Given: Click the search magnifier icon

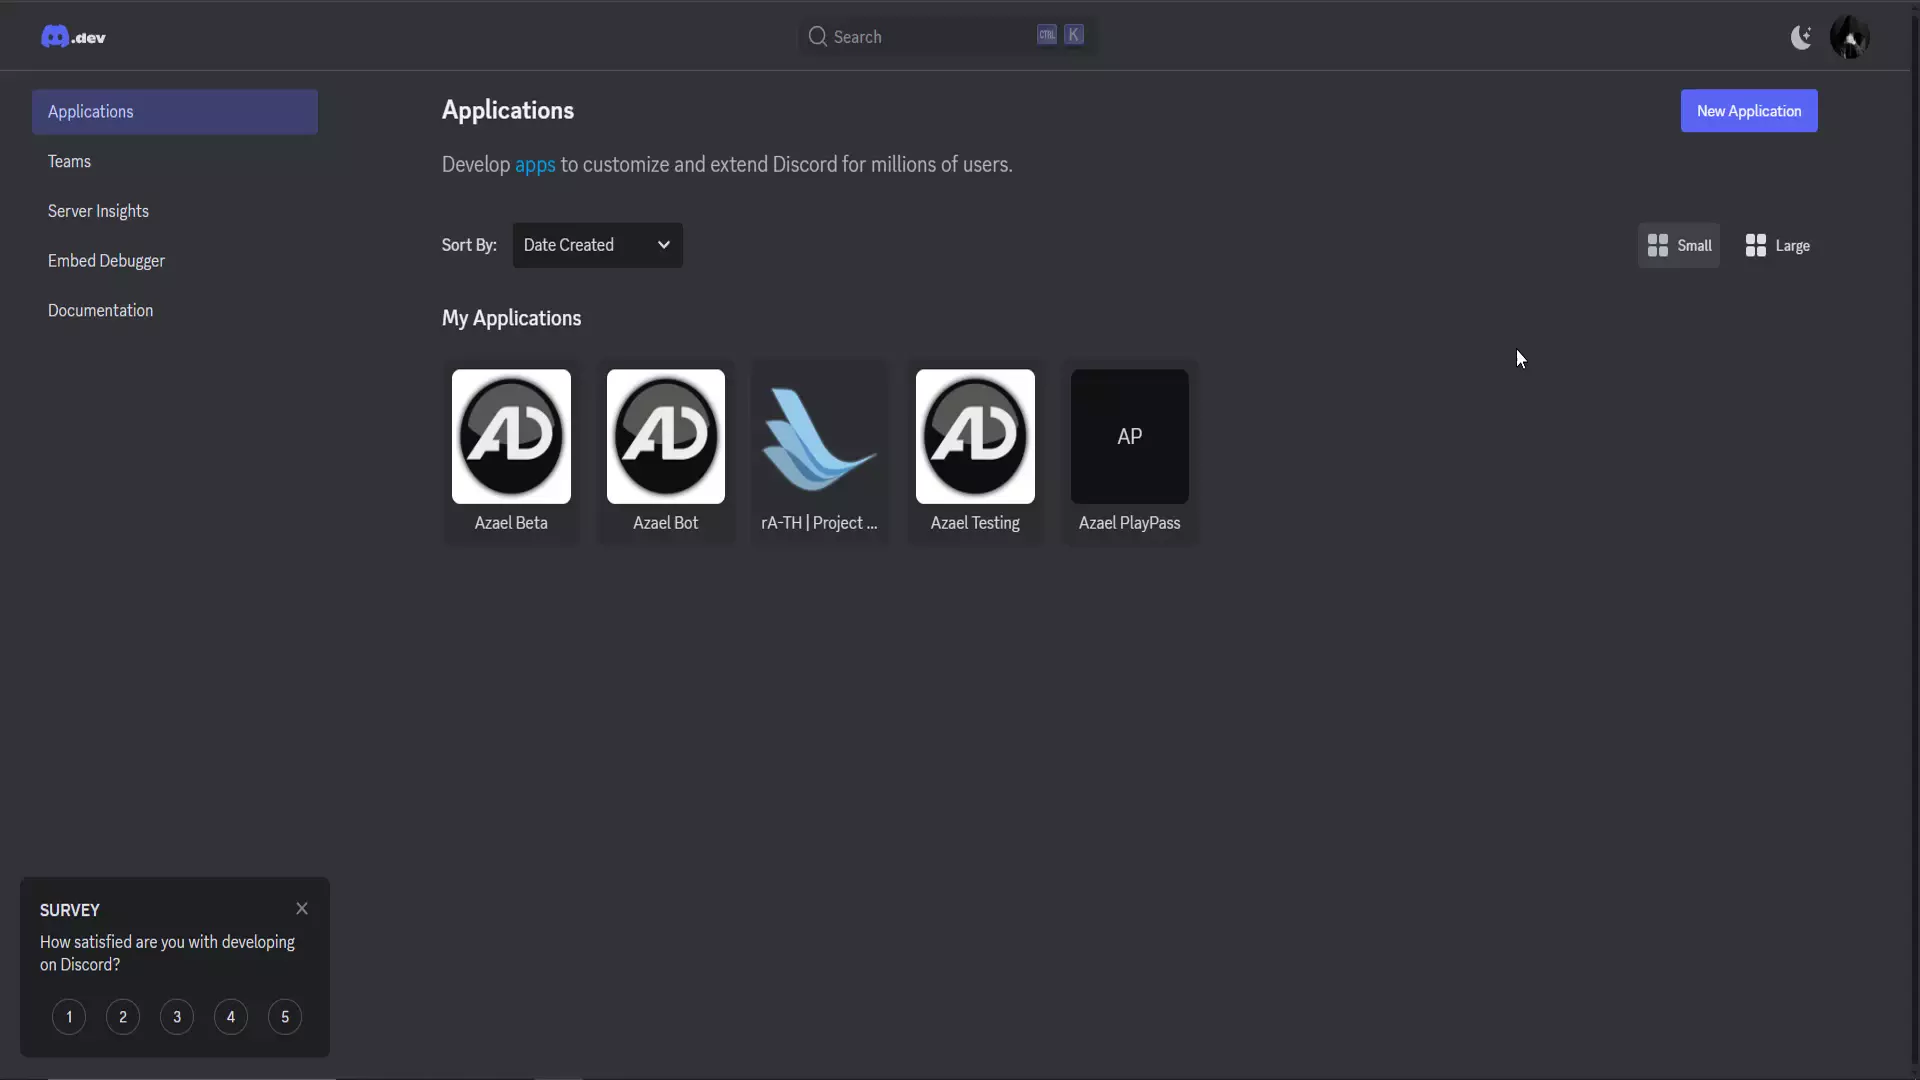Looking at the screenshot, I should (817, 37).
